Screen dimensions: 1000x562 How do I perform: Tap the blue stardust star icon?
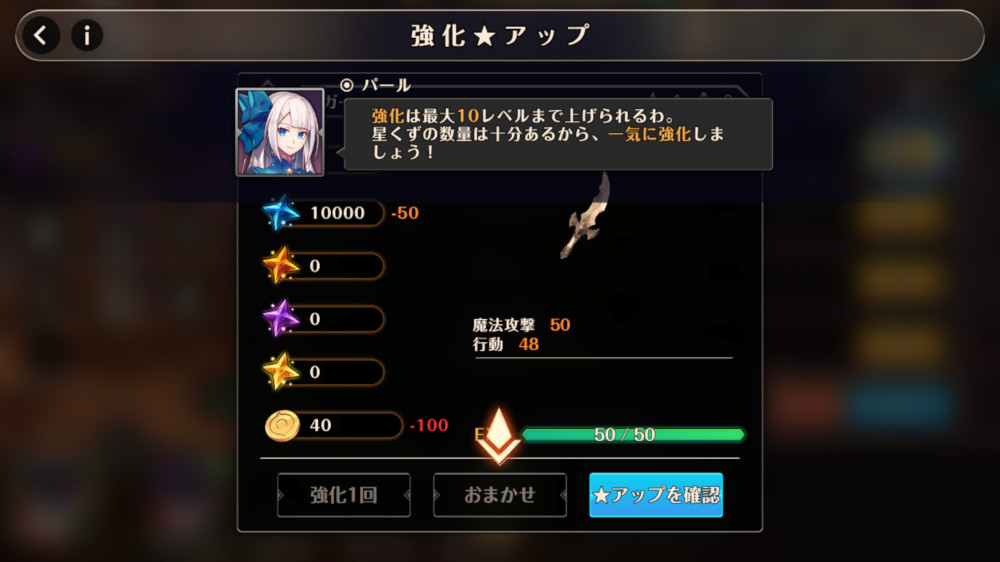pos(280,212)
